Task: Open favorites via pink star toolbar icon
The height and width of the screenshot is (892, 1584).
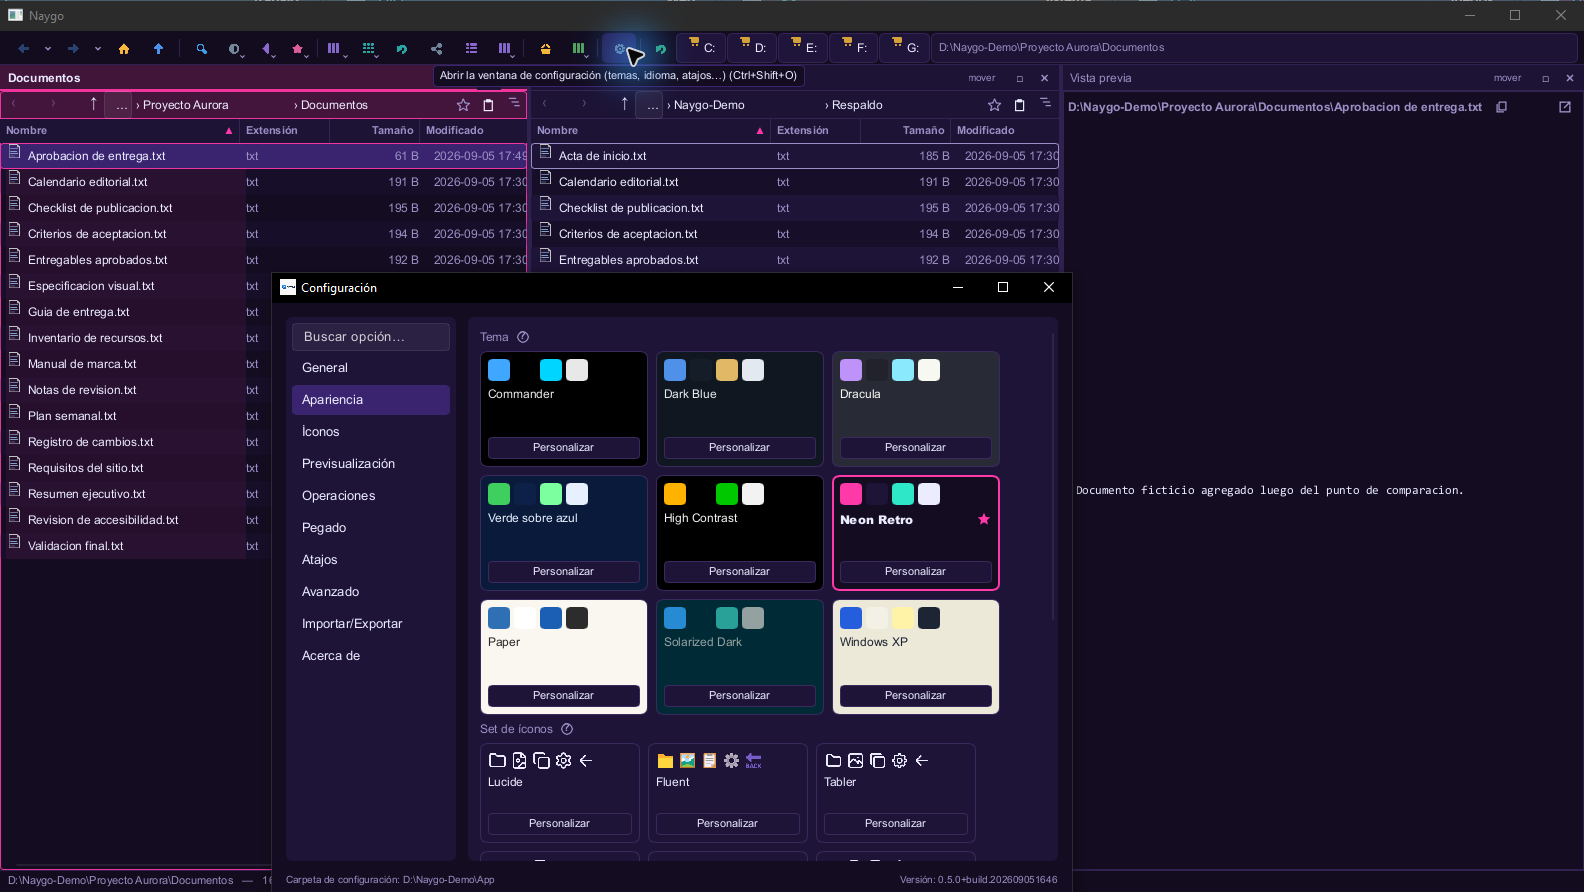Action: 297,48
